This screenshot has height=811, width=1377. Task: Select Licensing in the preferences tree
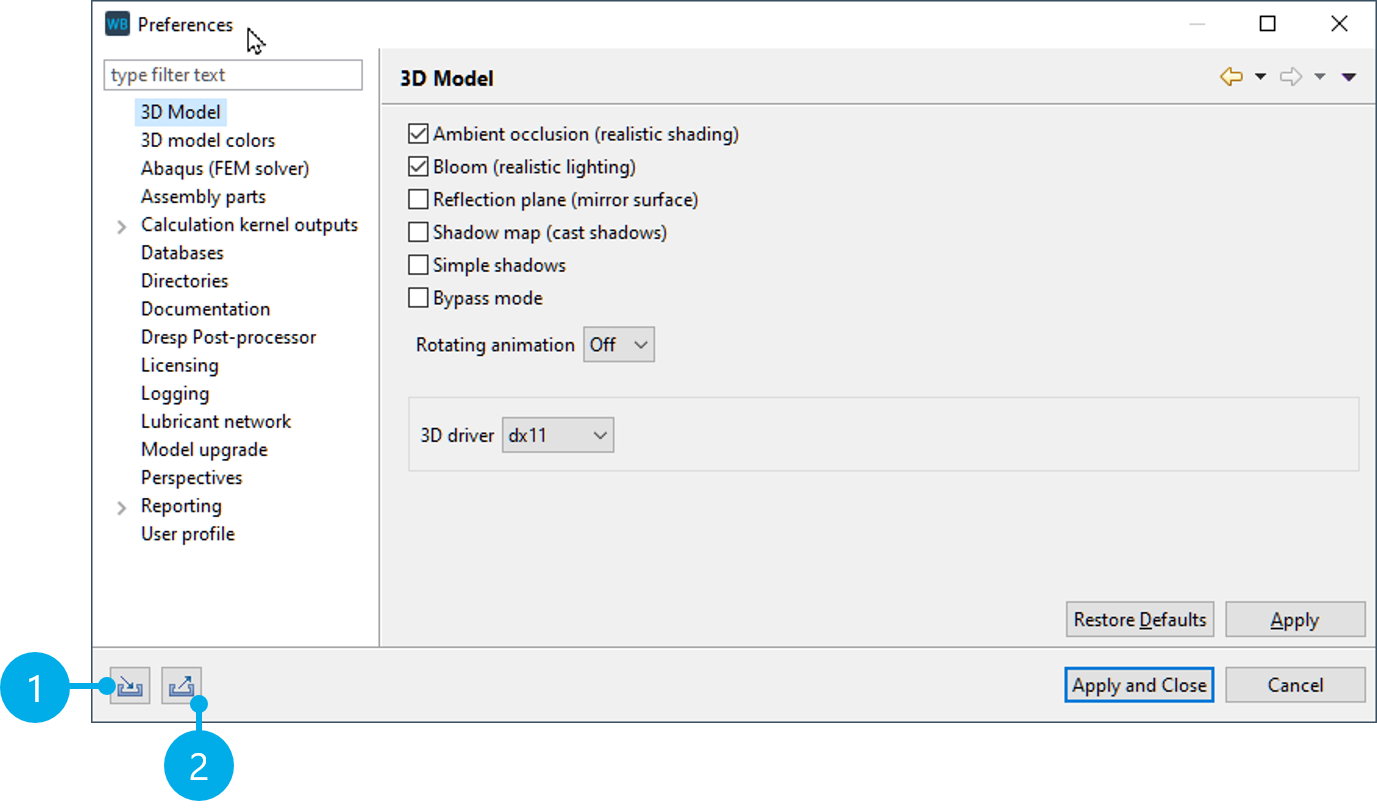tap(180, 365)
